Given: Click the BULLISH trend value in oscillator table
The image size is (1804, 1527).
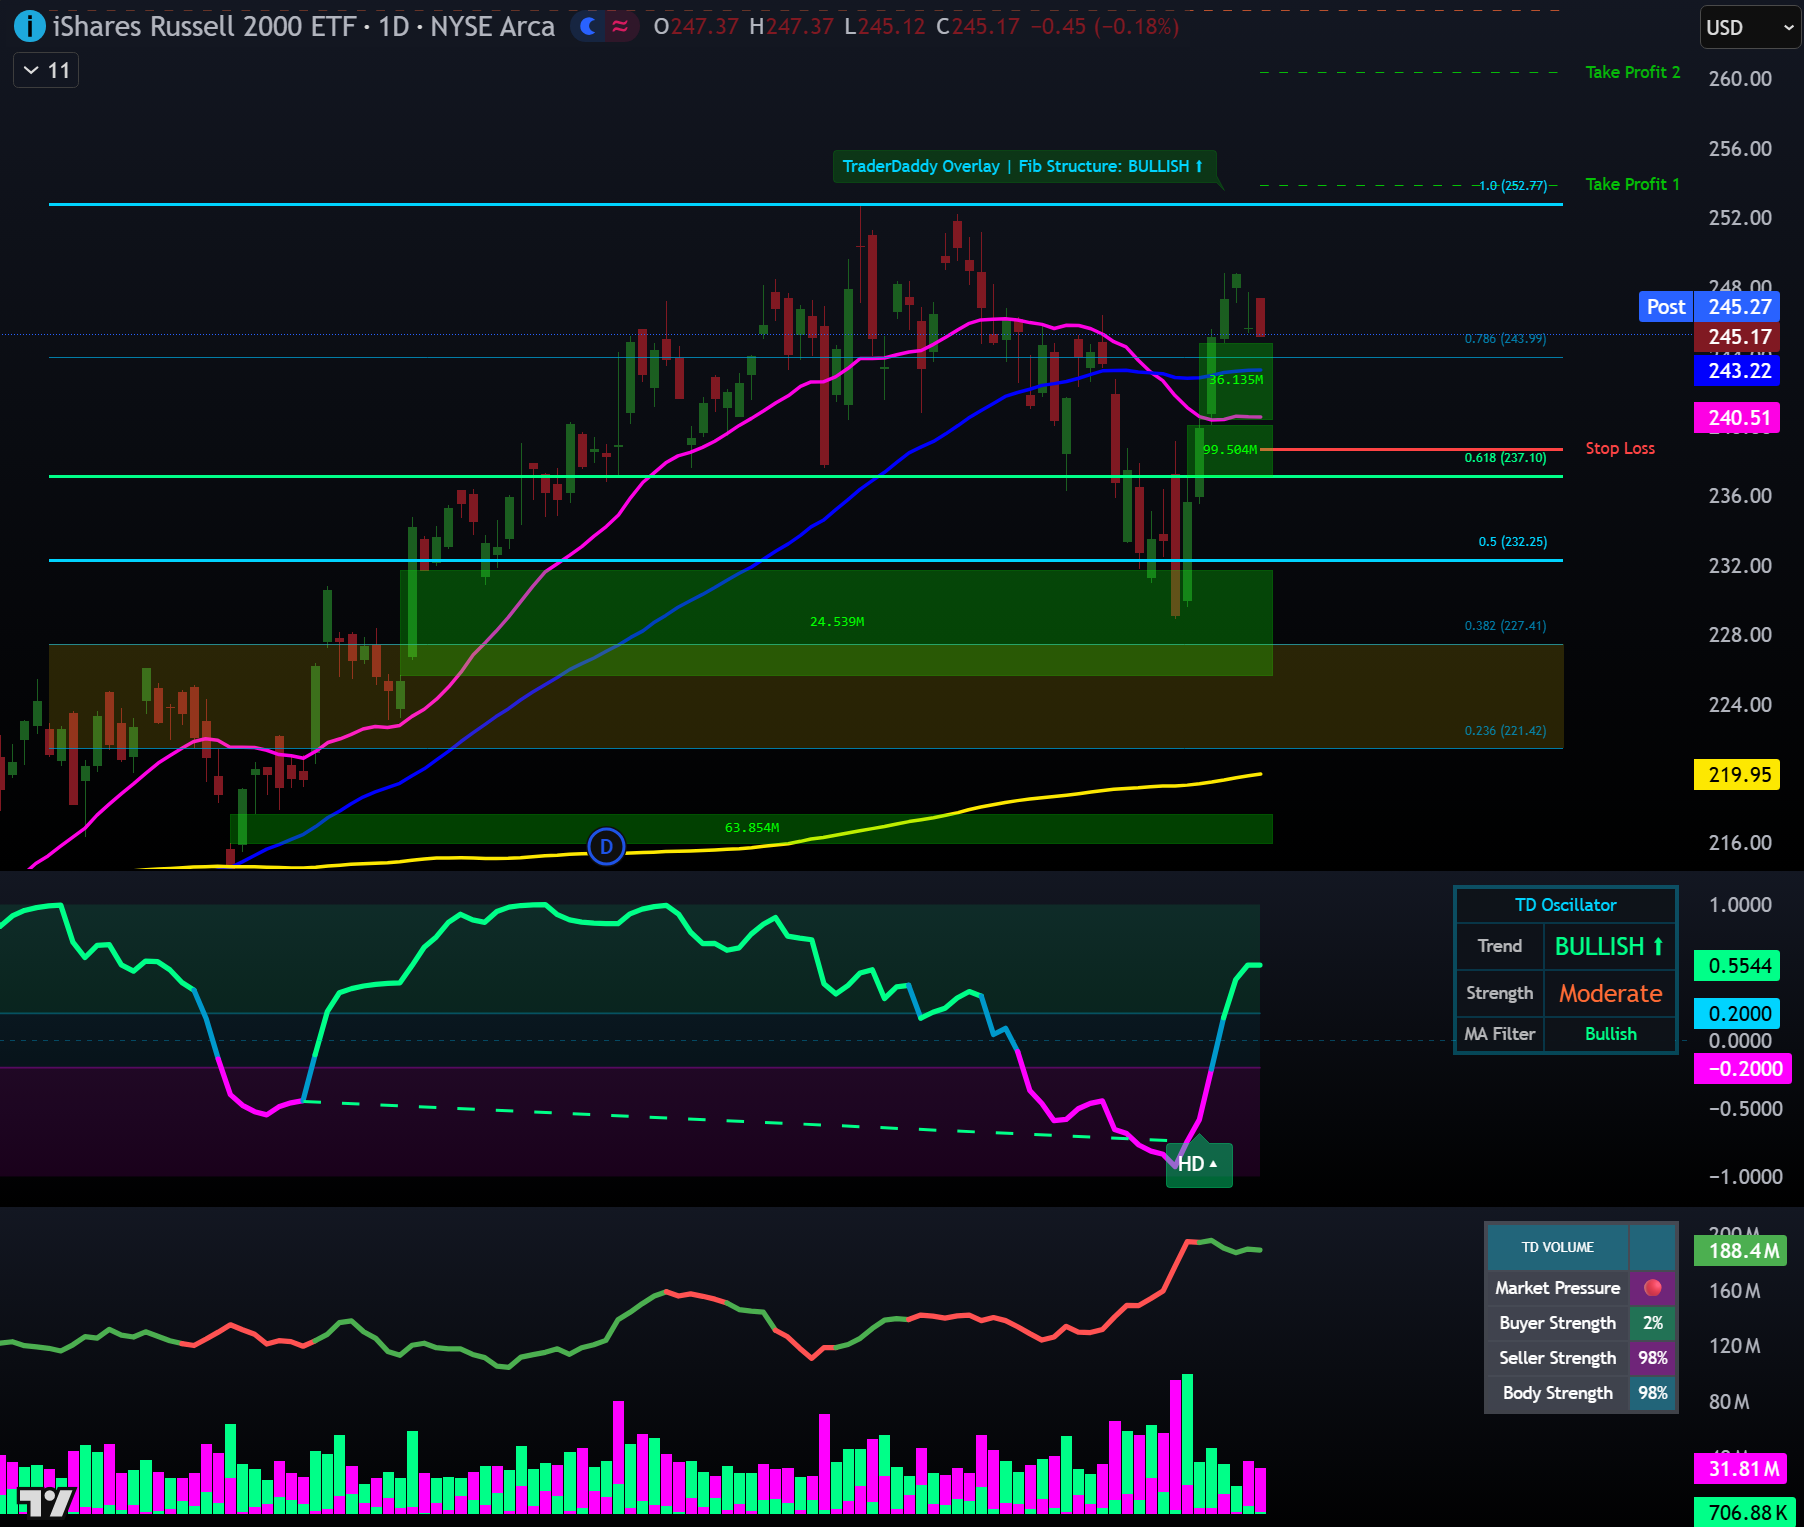Looking at the screenshot, I should point(1609,946).
